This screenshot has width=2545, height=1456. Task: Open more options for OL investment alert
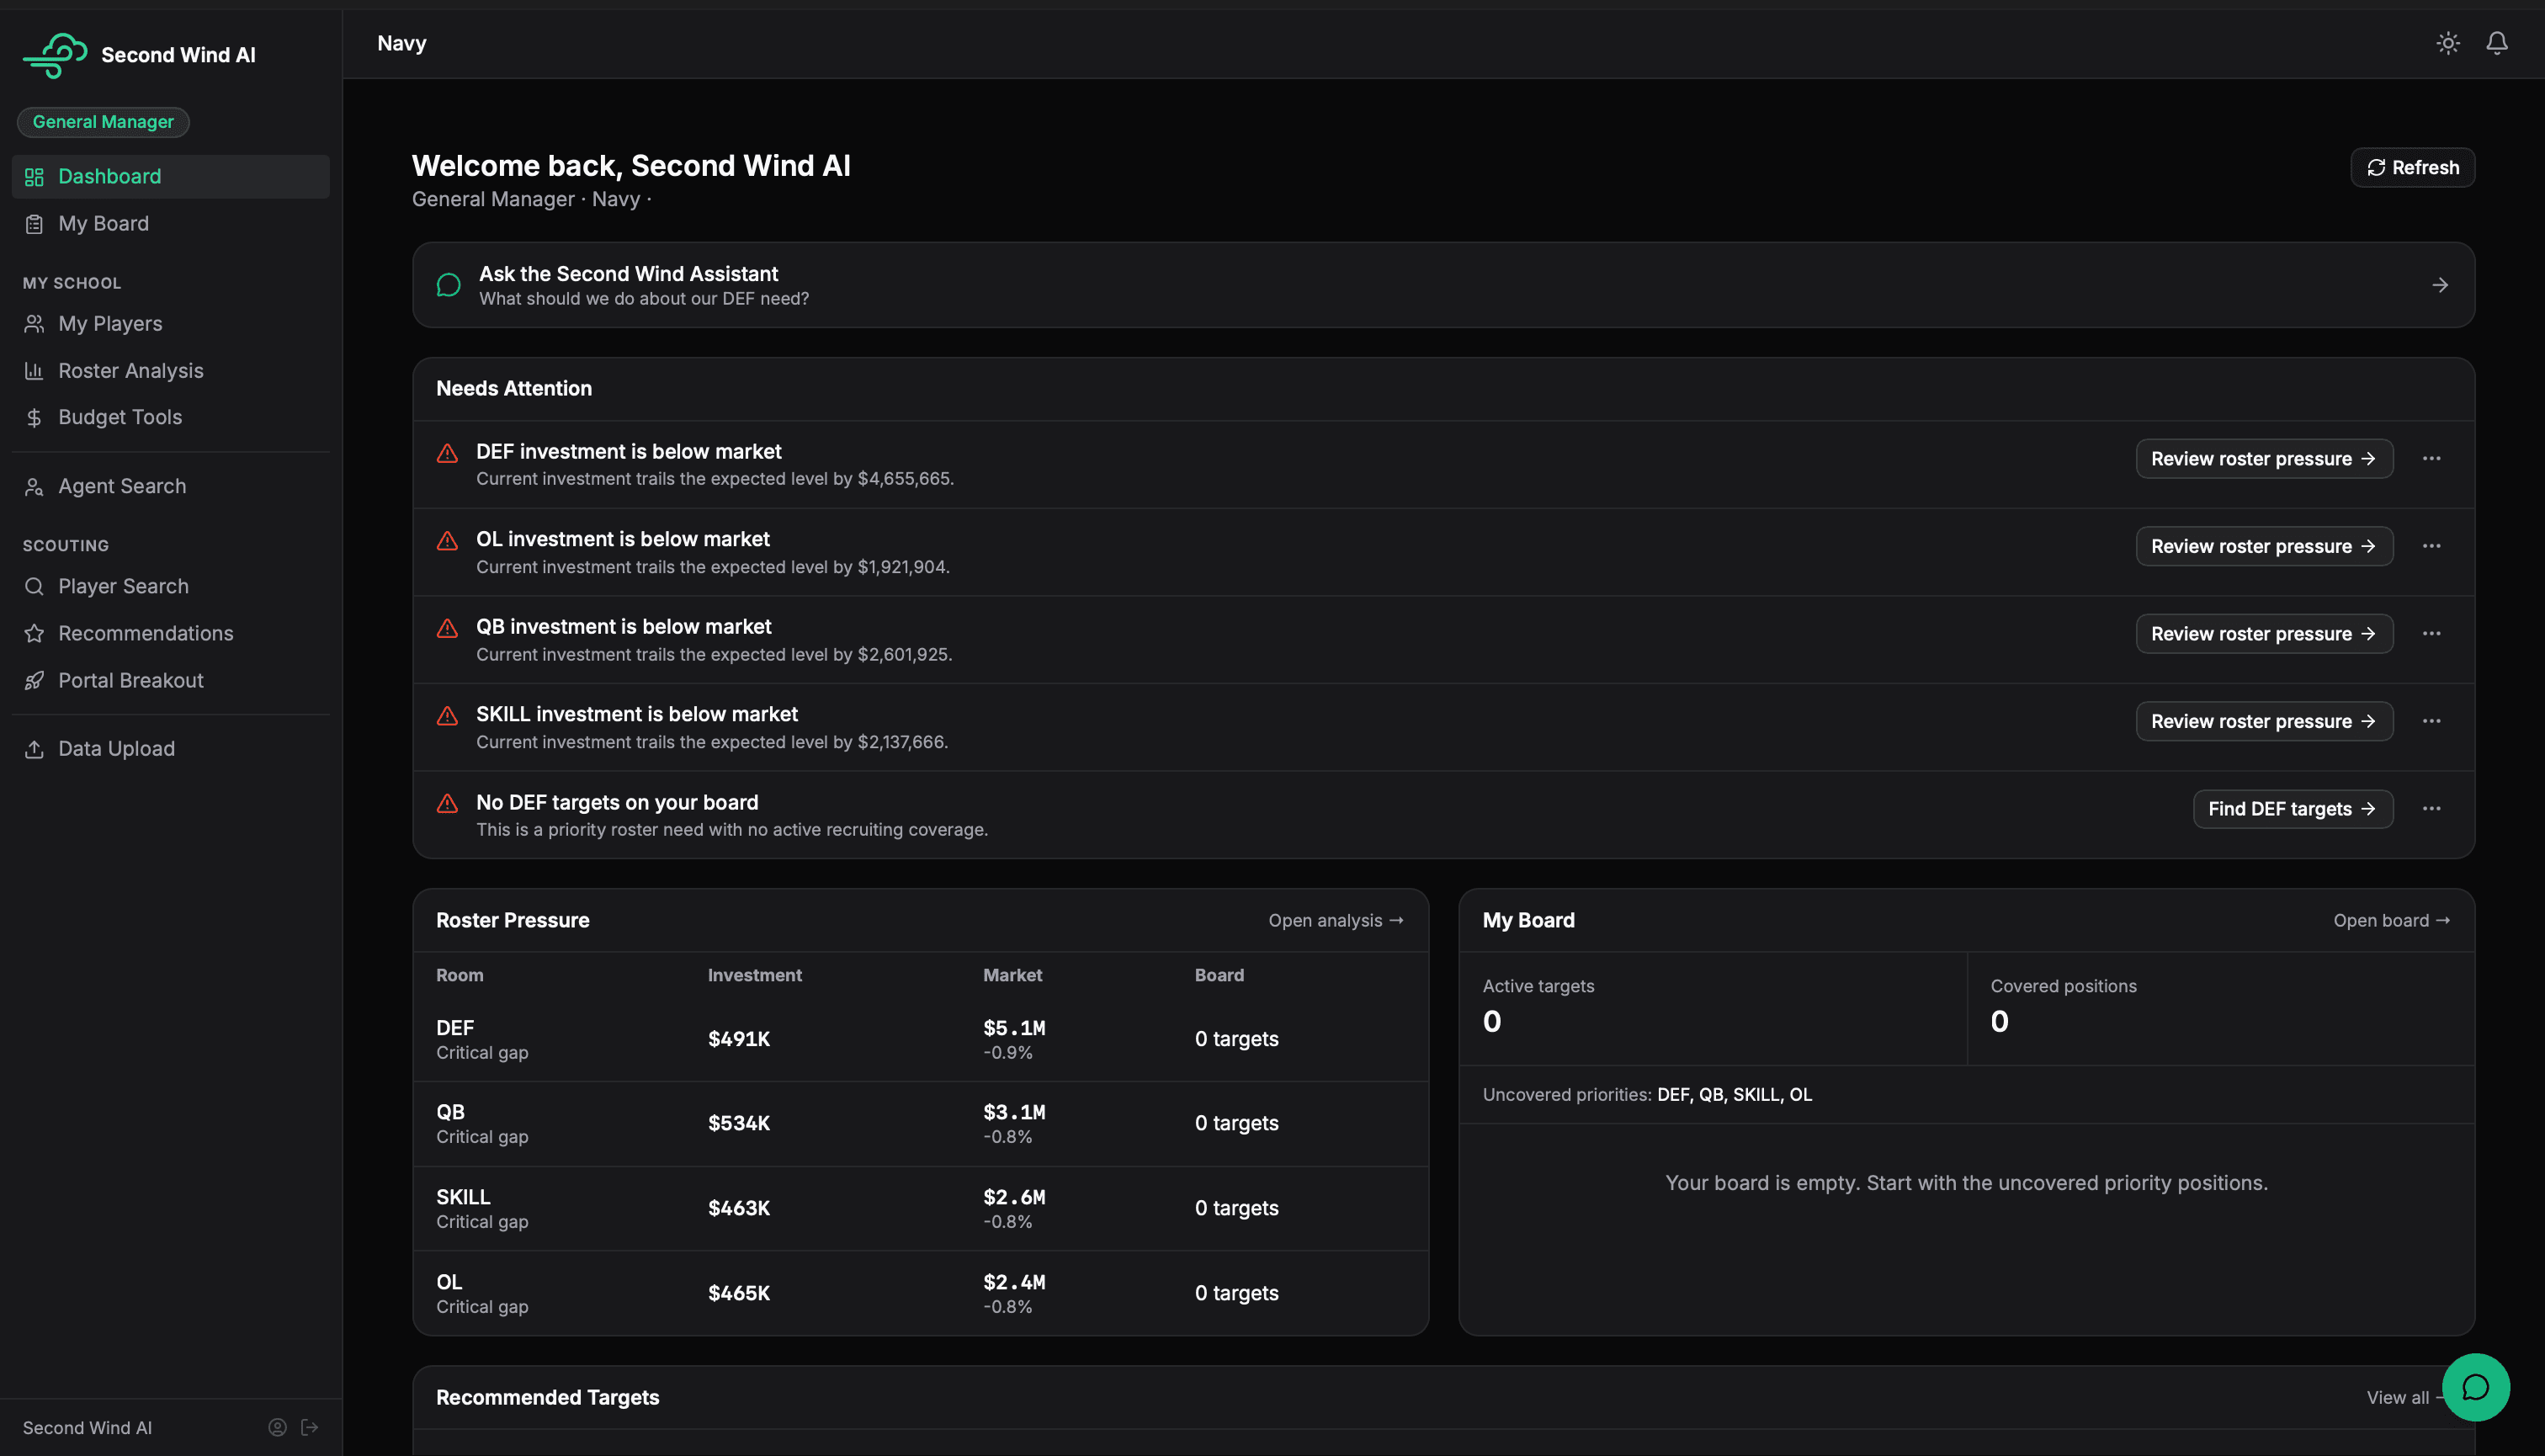[x=2431, y=546]
